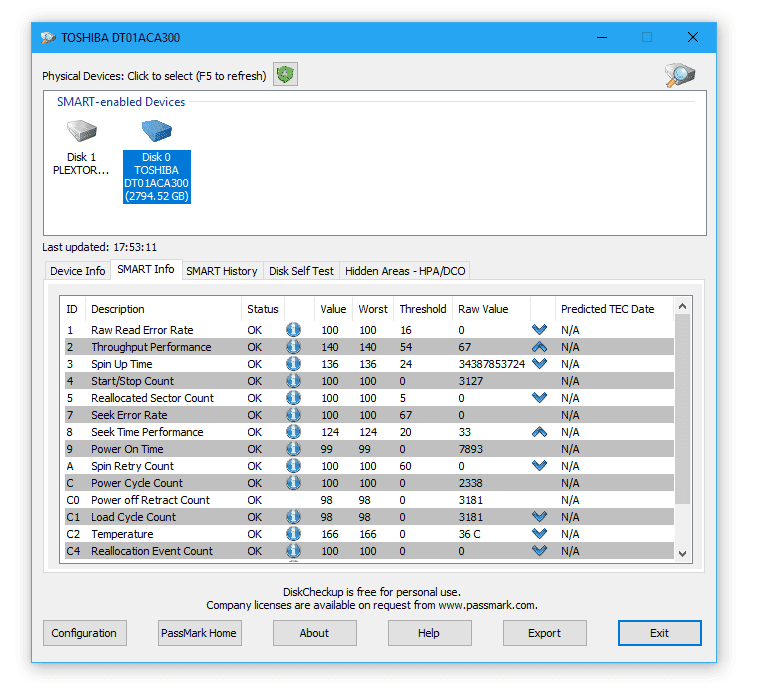Click down arrow icon in Reallocated Sector Count row
The height and width of the screenshot is (690, 758).
pos(539,397)
